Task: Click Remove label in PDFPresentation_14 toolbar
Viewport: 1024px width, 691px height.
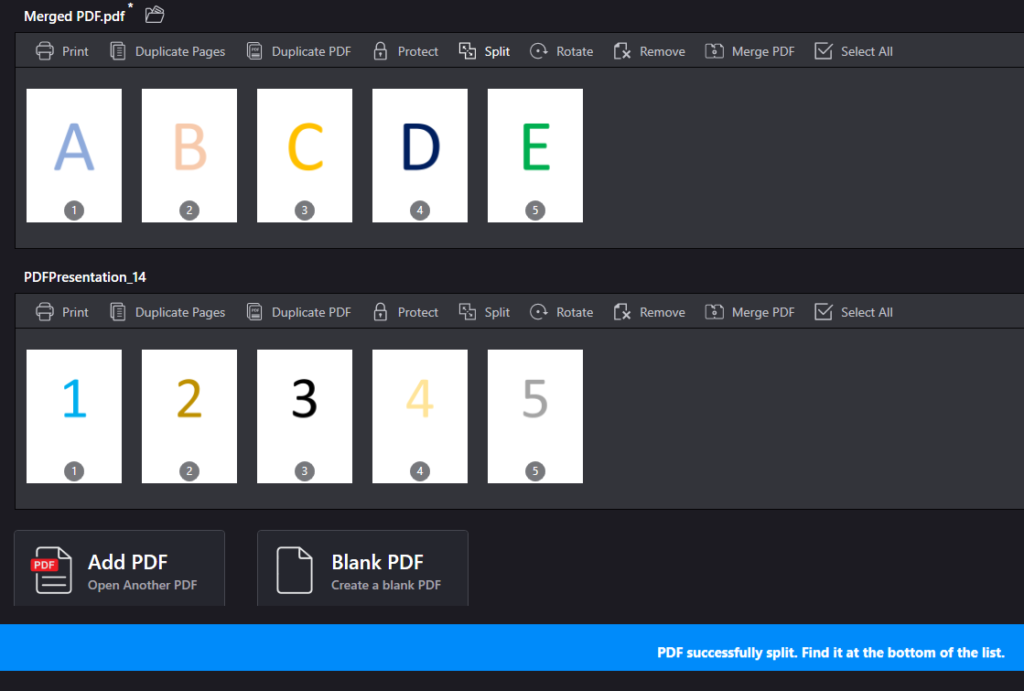Action: pyautogui.click(x=662, y=313)
